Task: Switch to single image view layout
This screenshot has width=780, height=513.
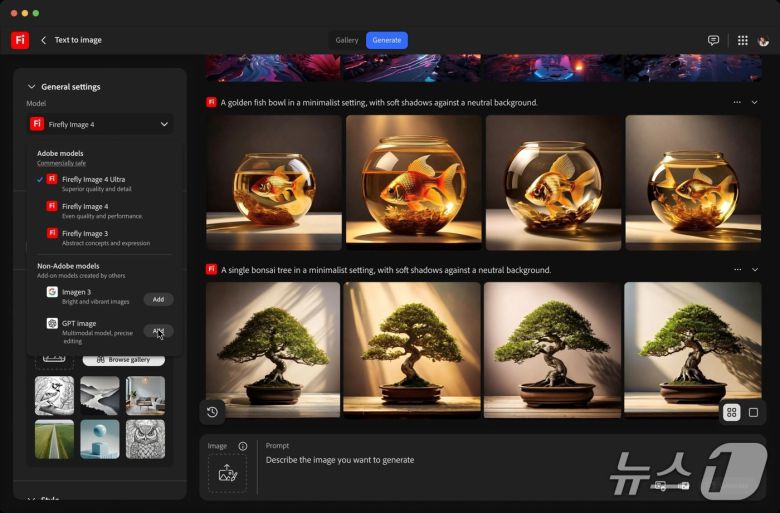Action: [x=753, y=412]
